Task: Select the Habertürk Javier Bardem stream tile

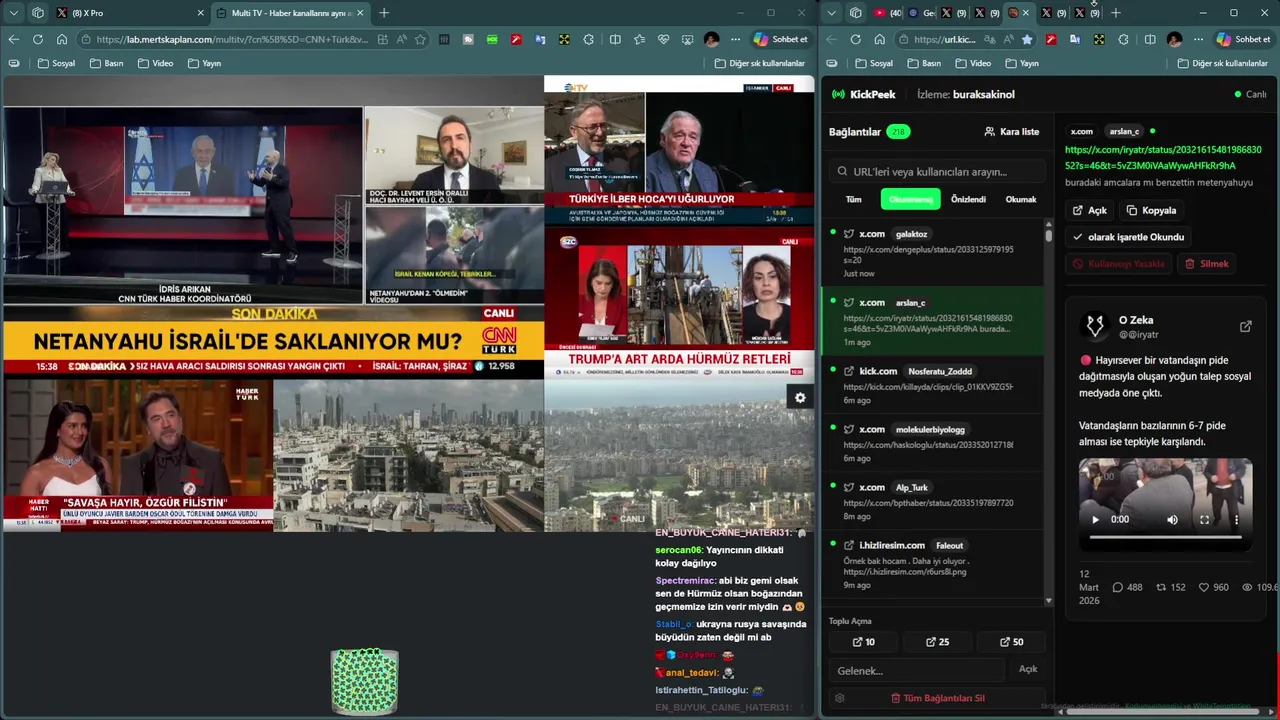Action: click(x=138, y=455)
